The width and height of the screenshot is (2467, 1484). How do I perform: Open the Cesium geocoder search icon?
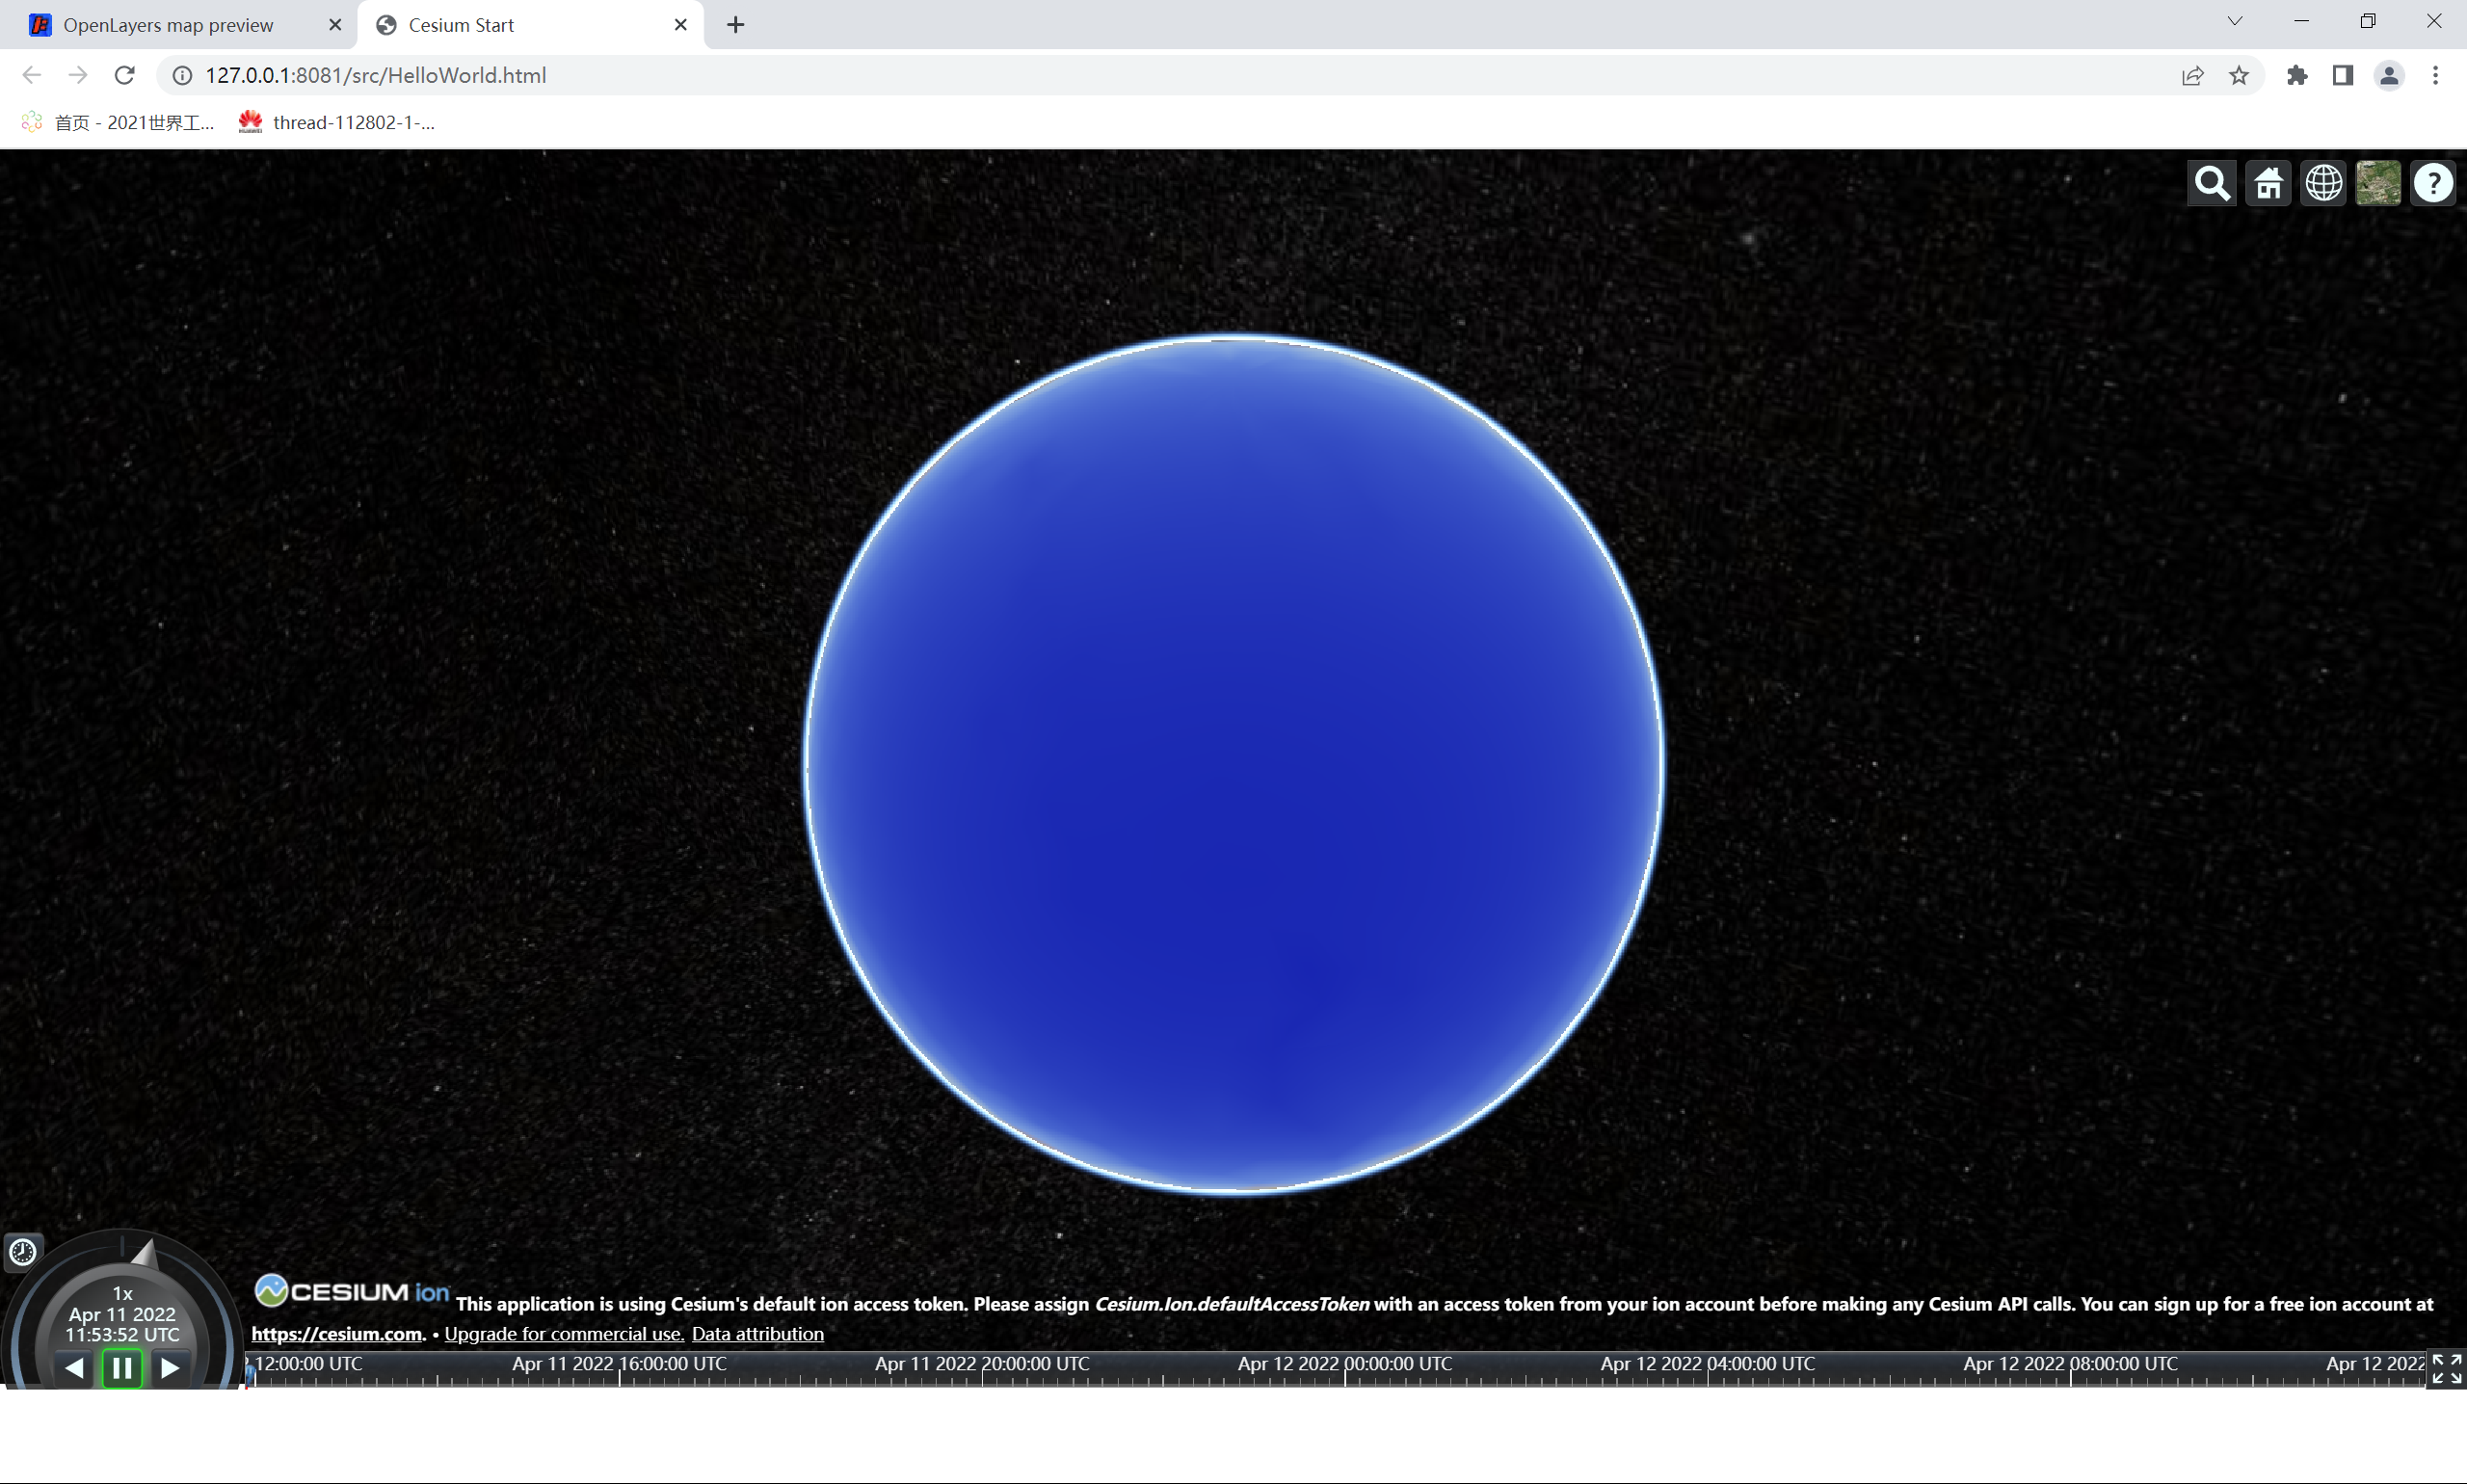[2211, 184]
